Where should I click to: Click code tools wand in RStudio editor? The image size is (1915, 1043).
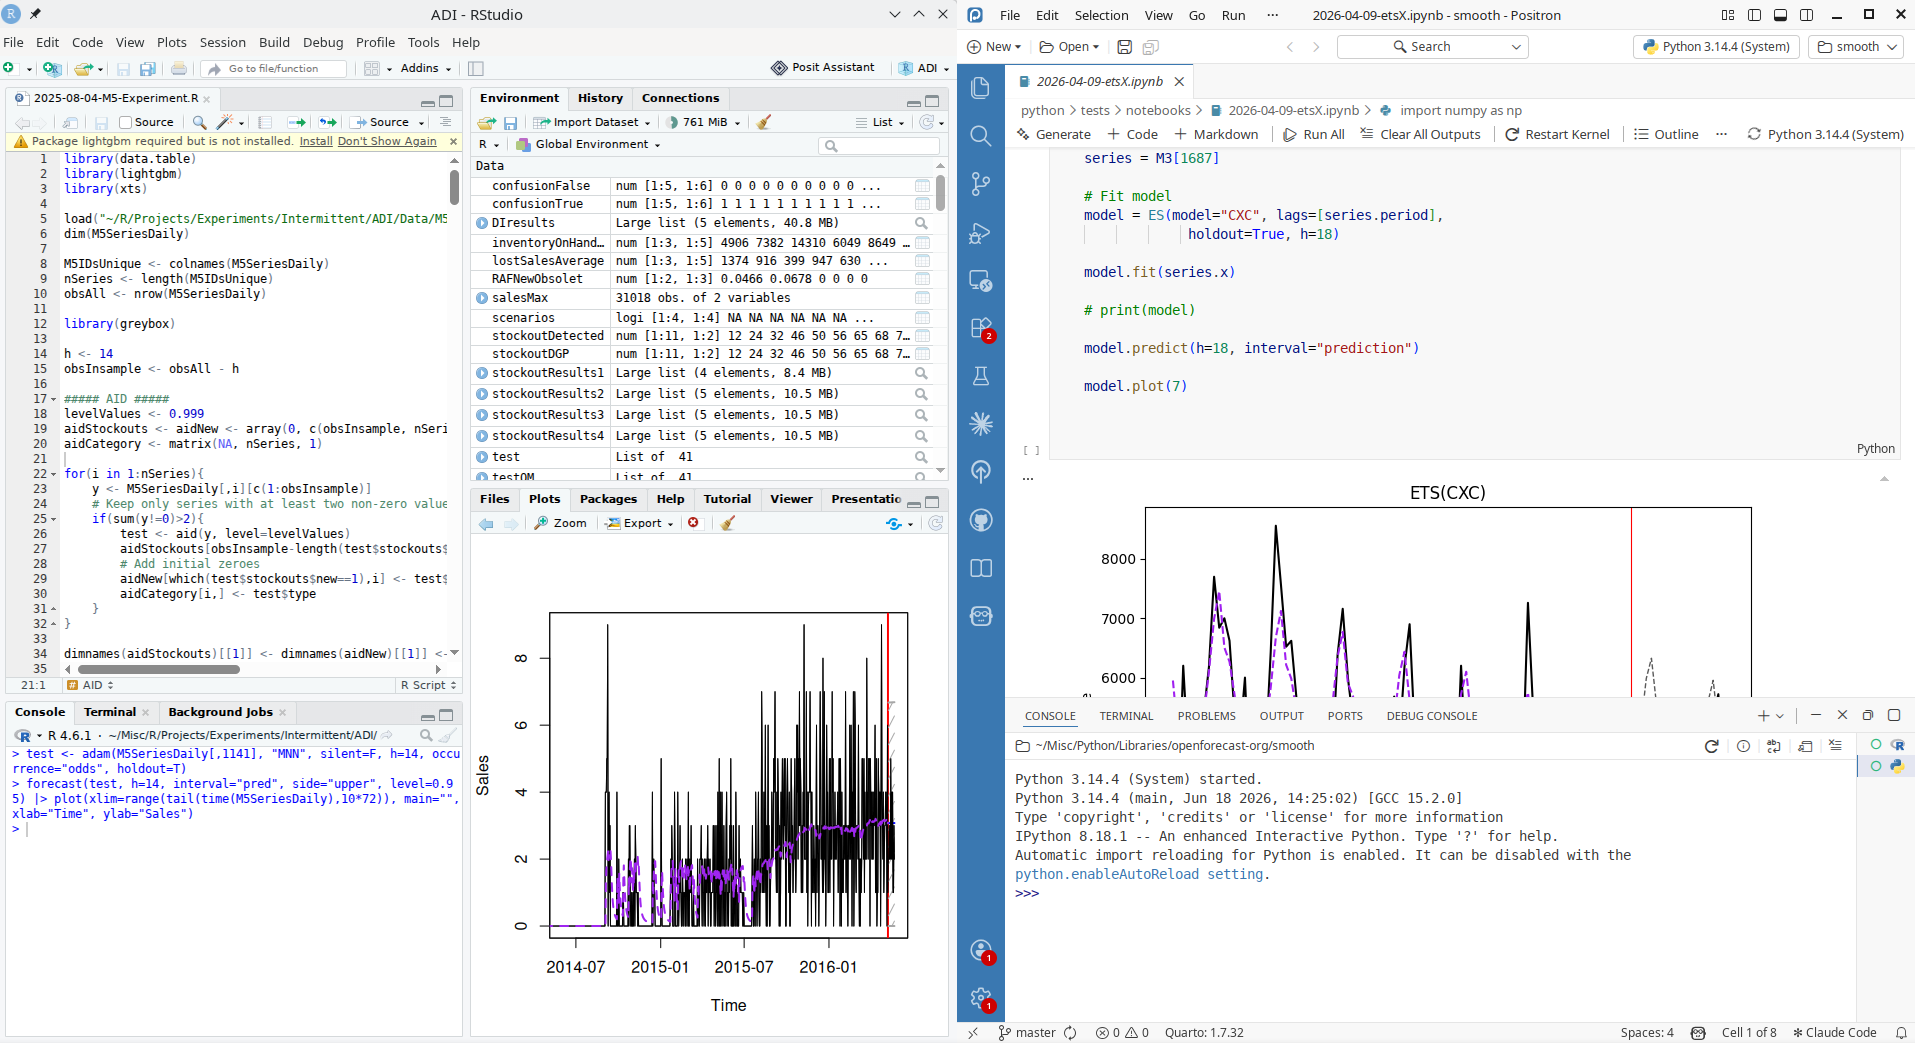pos(225,122)
